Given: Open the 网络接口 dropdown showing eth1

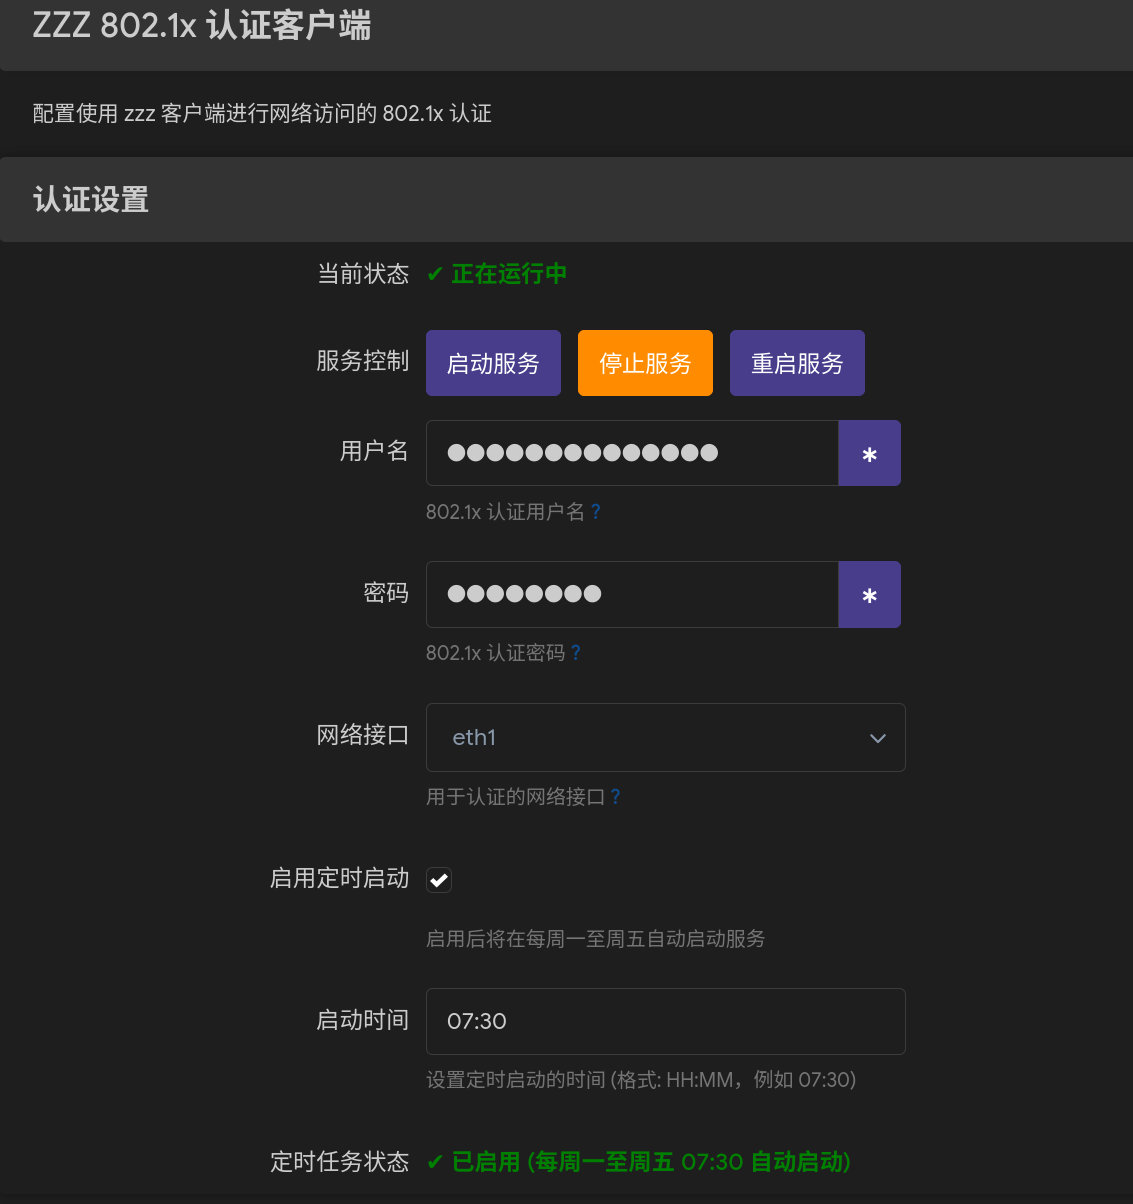Looking at the screenshot, I should point(650,738).
